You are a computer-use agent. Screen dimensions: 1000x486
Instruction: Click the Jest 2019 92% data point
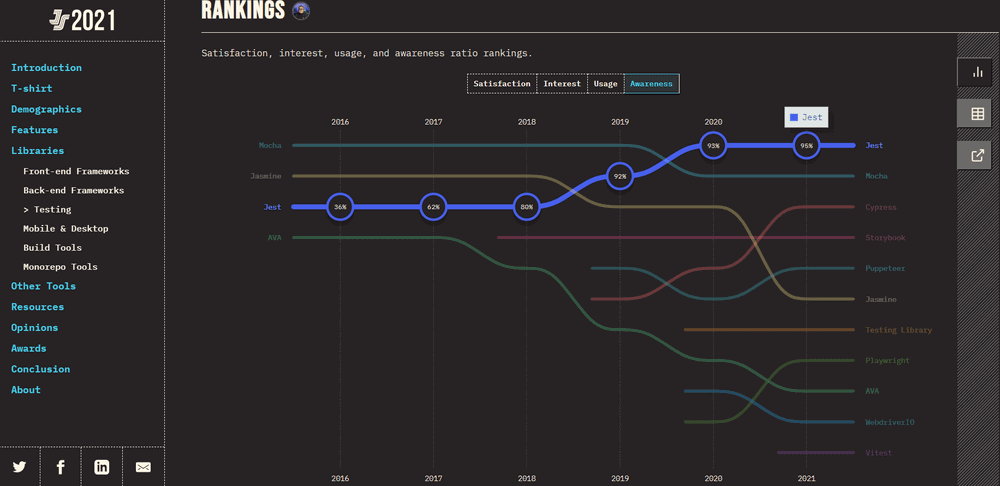coord(620,176)
